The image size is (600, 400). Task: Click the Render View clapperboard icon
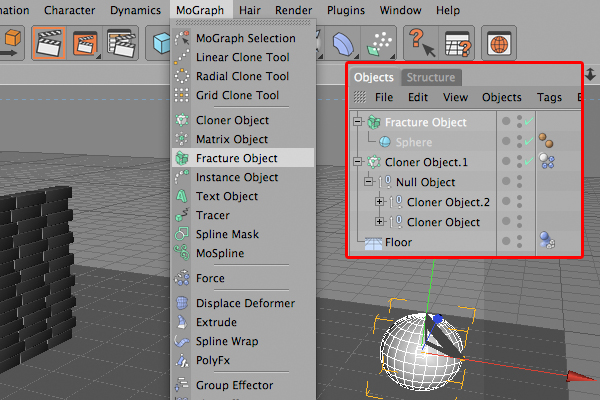tap(49, 43)
